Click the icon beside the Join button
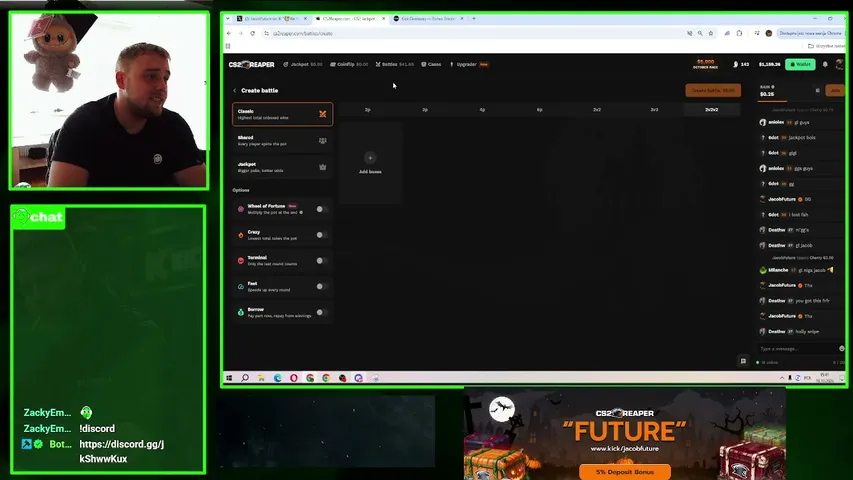This screenshot has width=853, height=480. (x=817, y=90)
